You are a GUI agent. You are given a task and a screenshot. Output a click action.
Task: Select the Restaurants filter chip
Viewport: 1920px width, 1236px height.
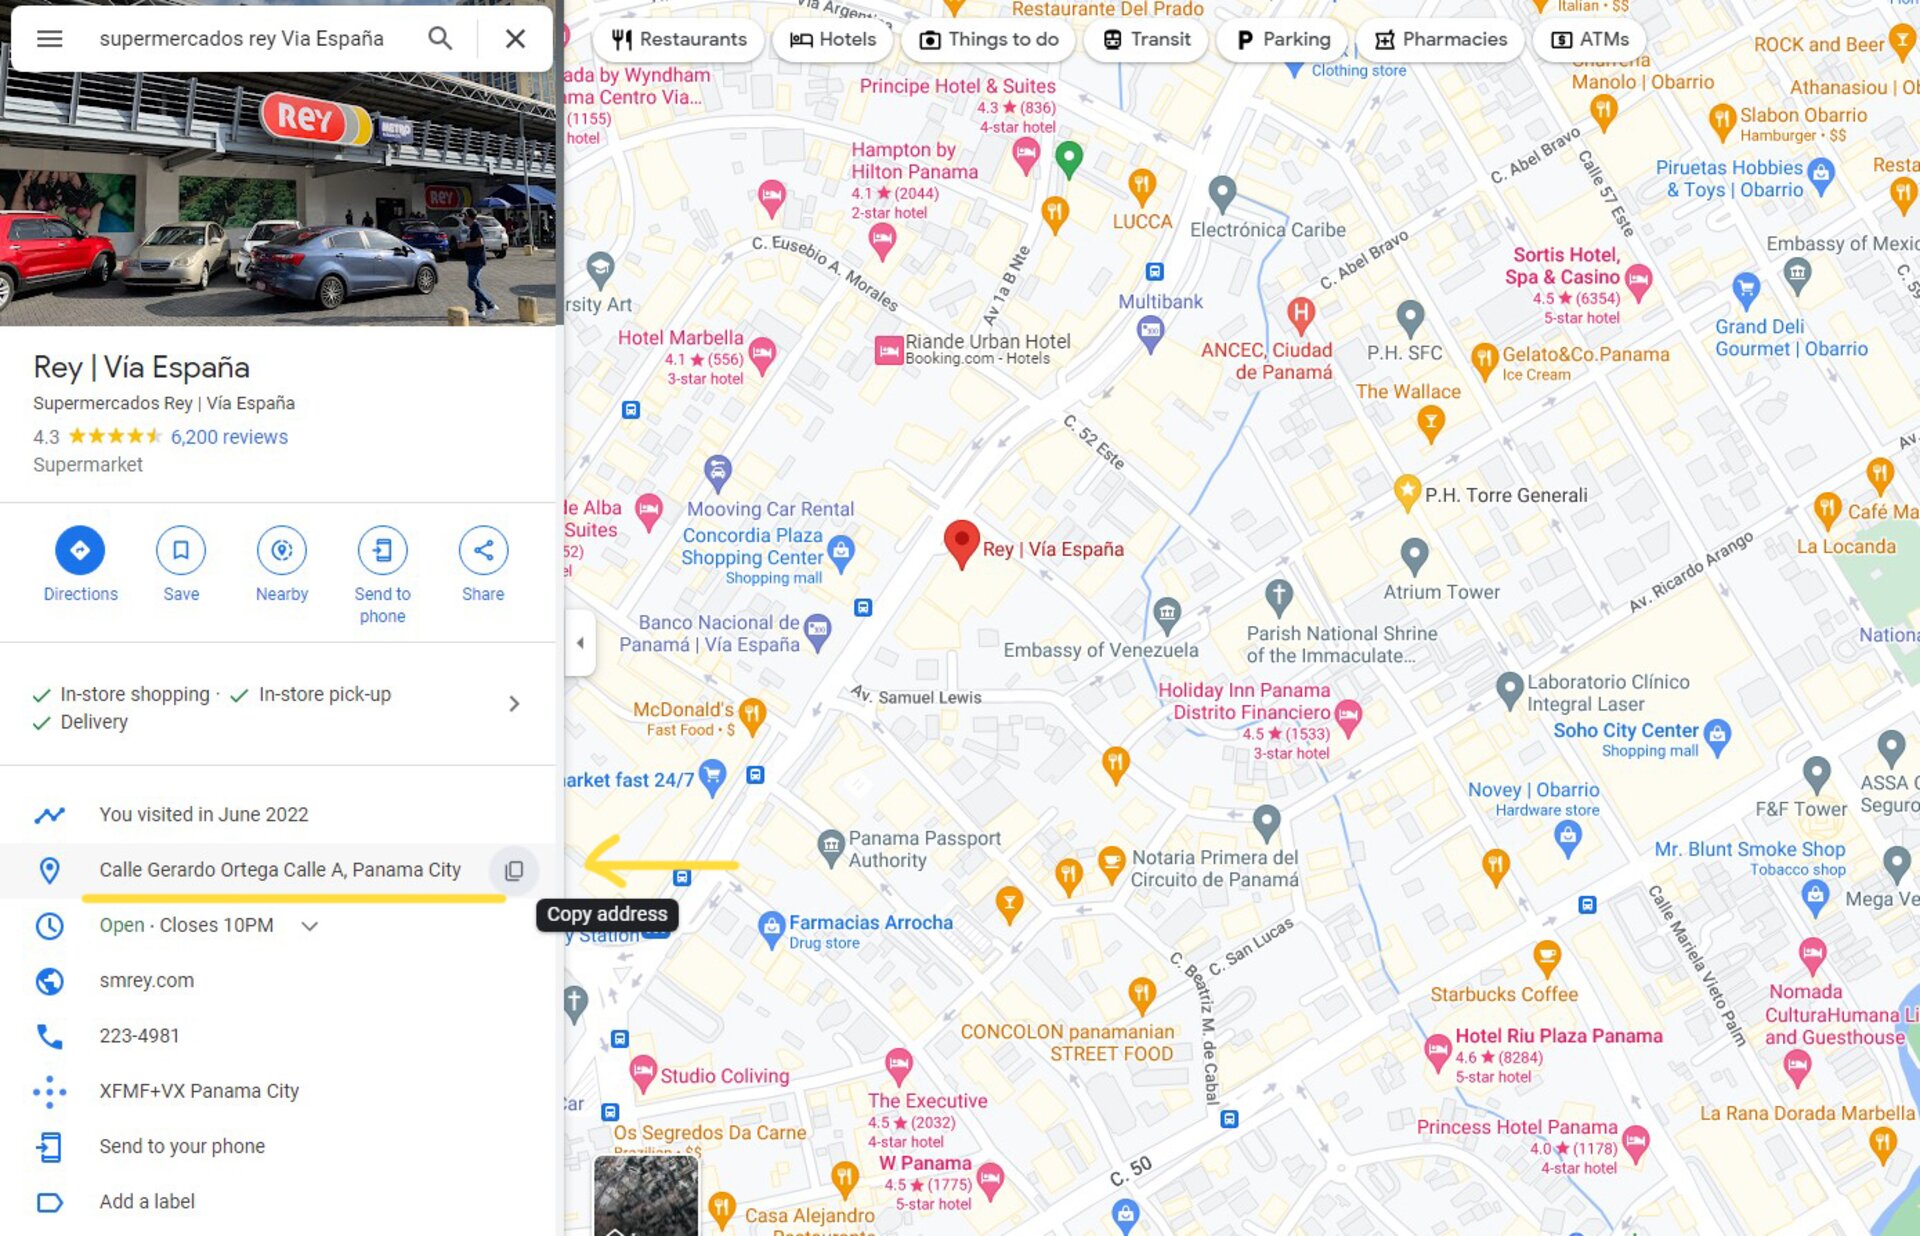(x=678, y=40)
